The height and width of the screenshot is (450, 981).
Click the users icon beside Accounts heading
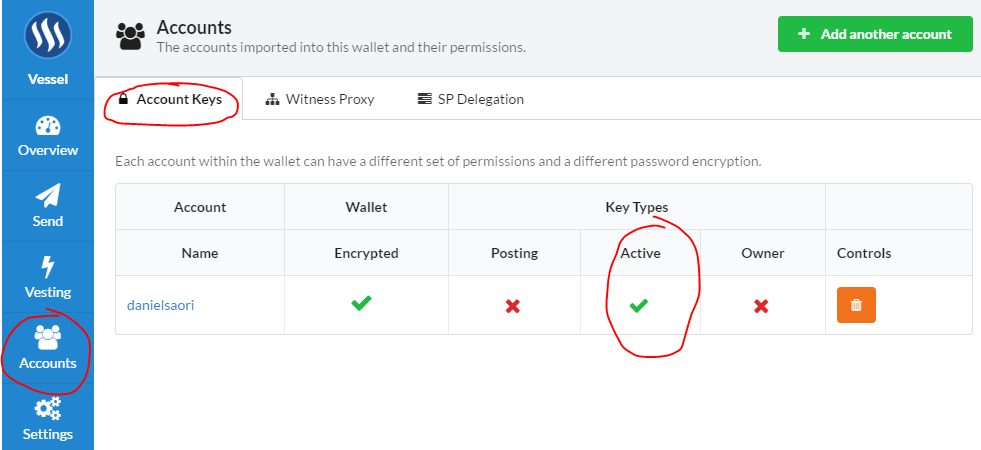click(x=130, y=36)
